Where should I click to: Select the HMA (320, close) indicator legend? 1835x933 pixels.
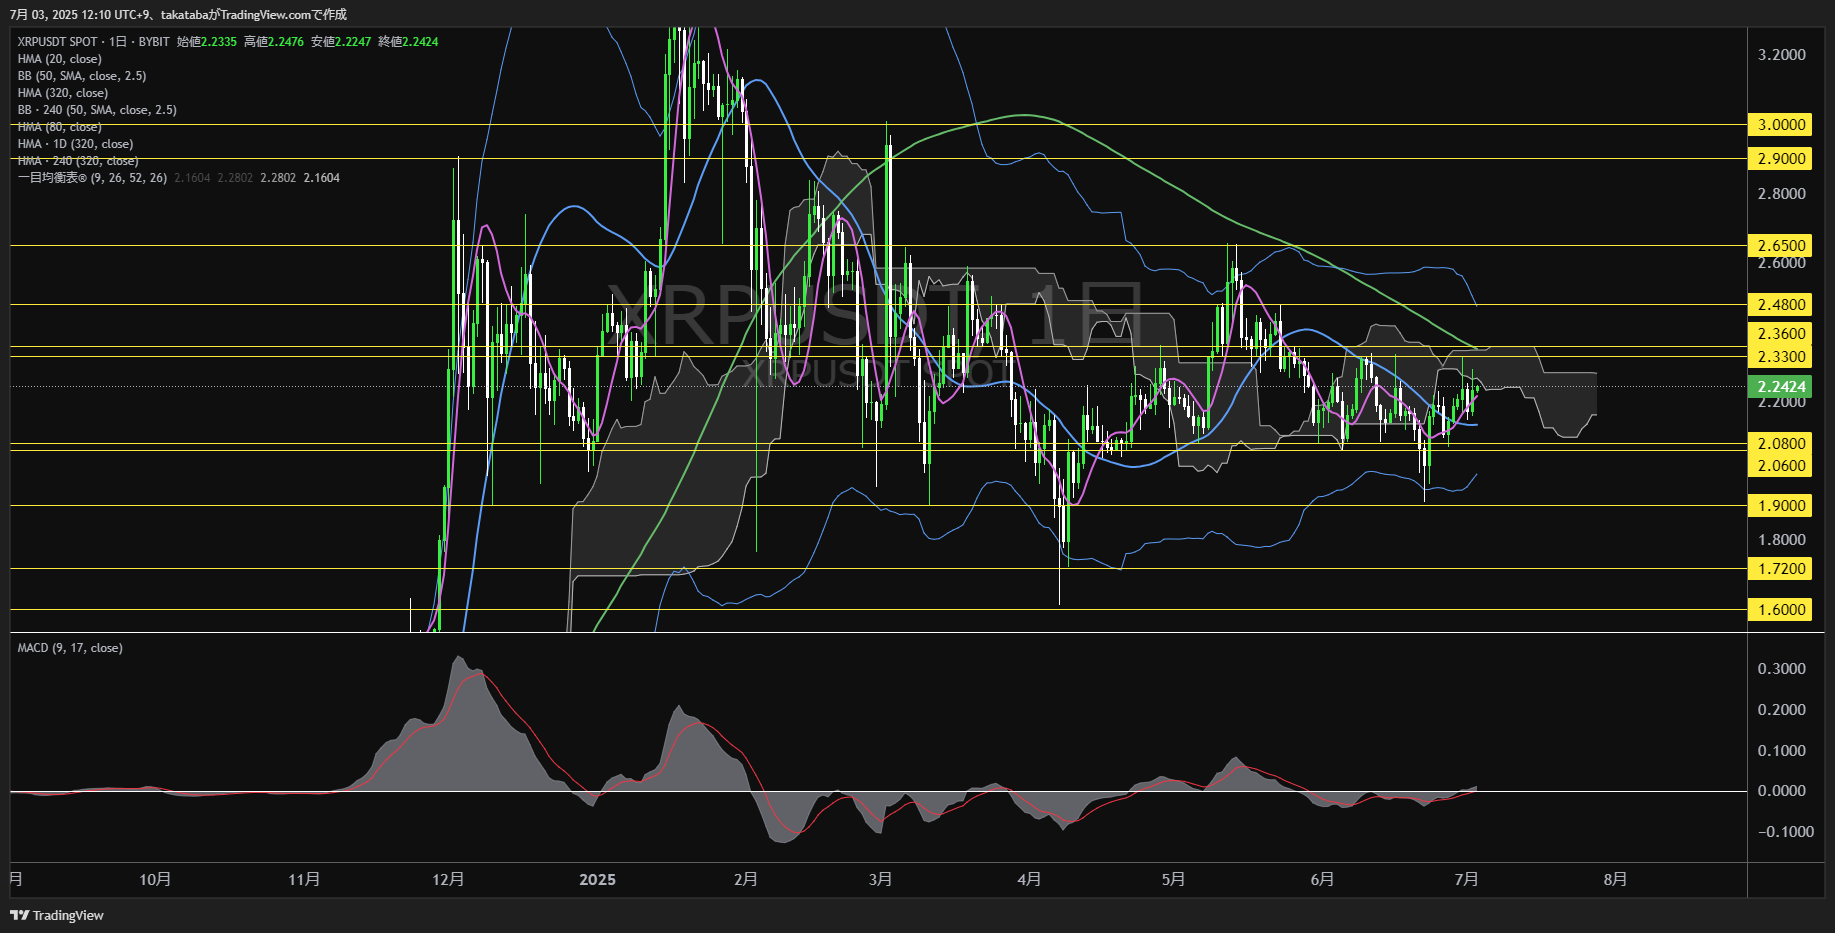[x=63, y=93]
